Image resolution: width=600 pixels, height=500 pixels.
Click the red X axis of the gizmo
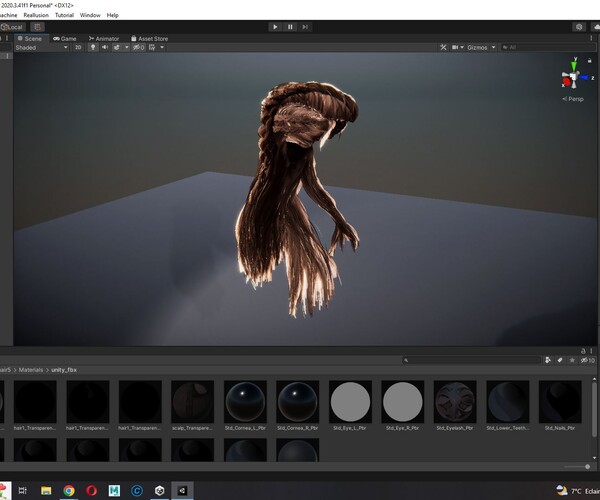pos(566,82)
